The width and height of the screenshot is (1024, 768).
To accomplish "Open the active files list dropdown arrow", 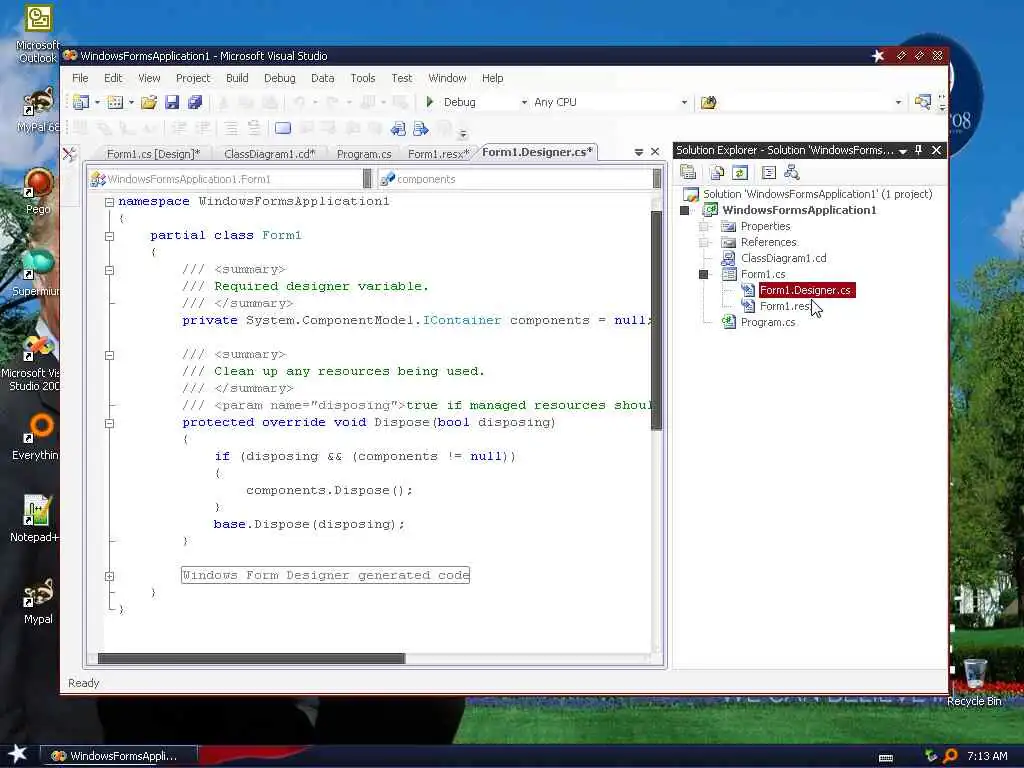I will (x=639, y=152).
